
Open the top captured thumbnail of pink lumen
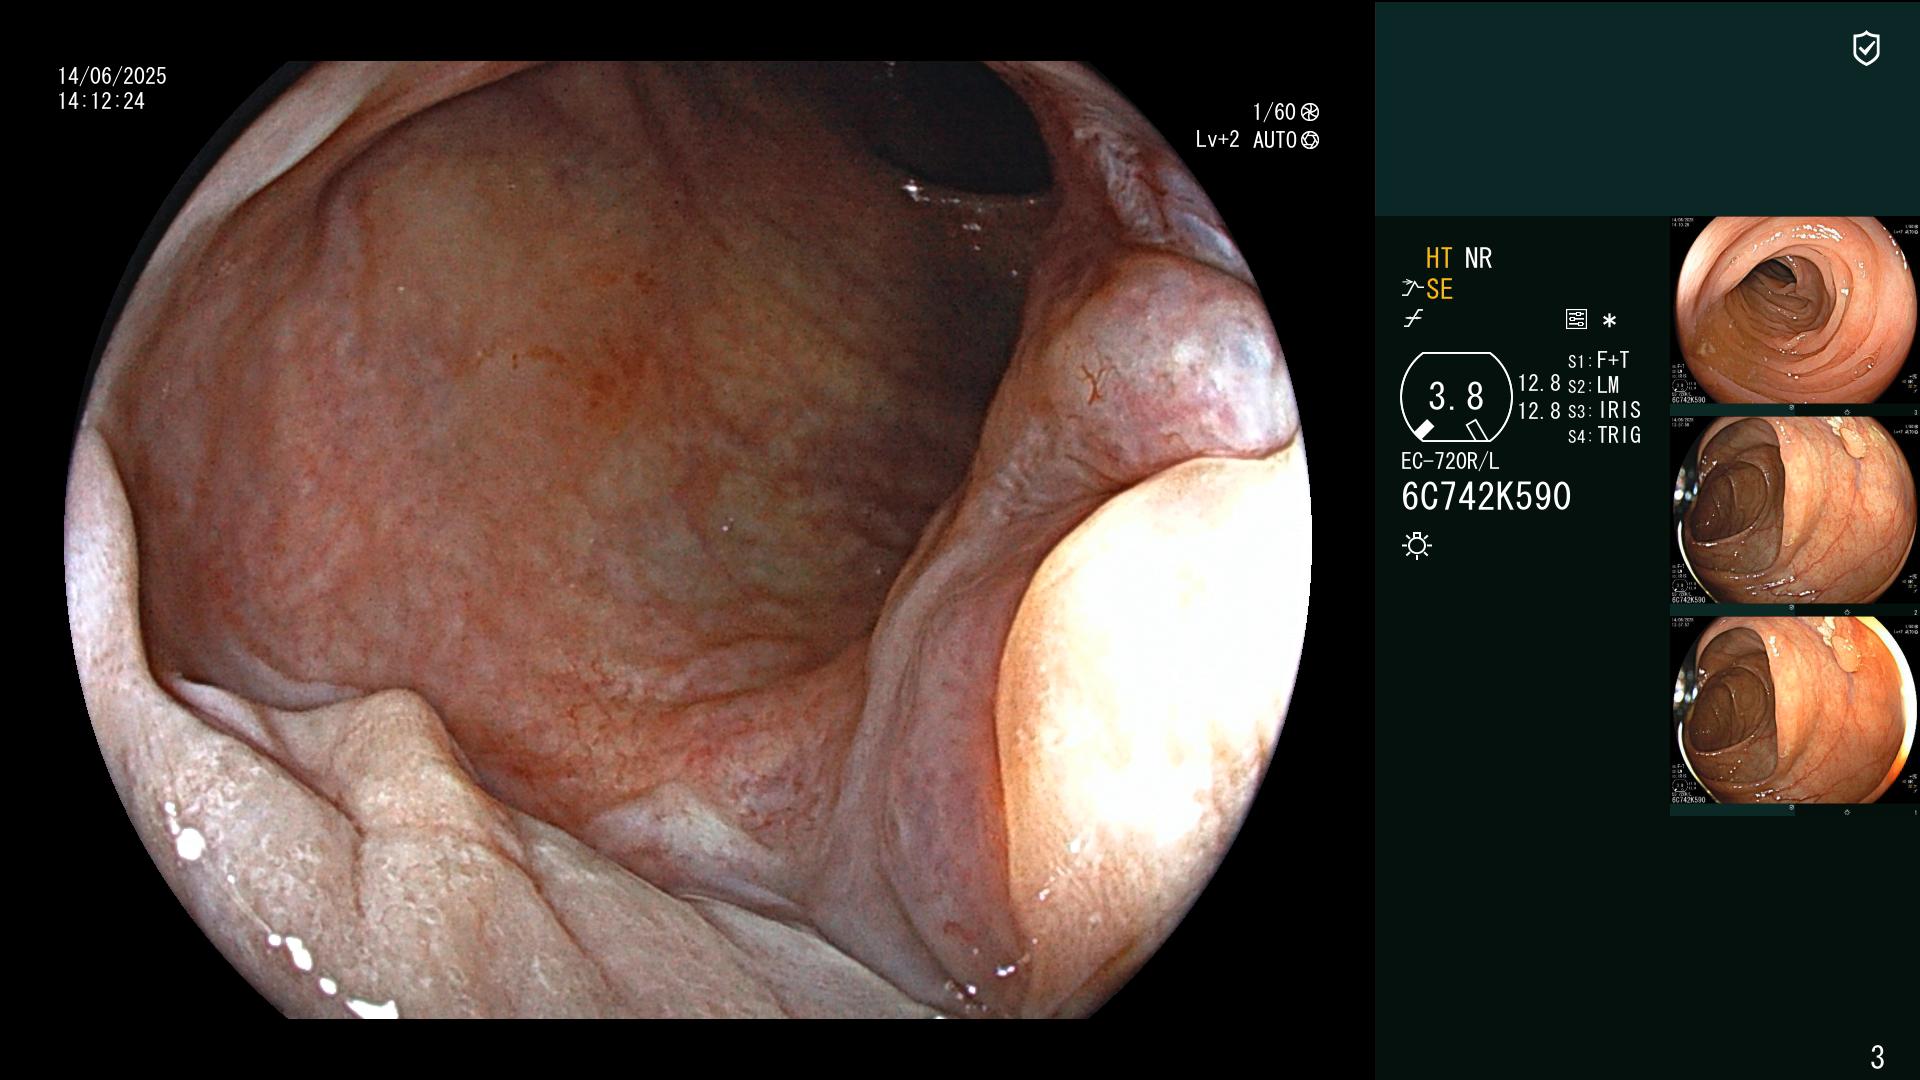coord(1794,310)
